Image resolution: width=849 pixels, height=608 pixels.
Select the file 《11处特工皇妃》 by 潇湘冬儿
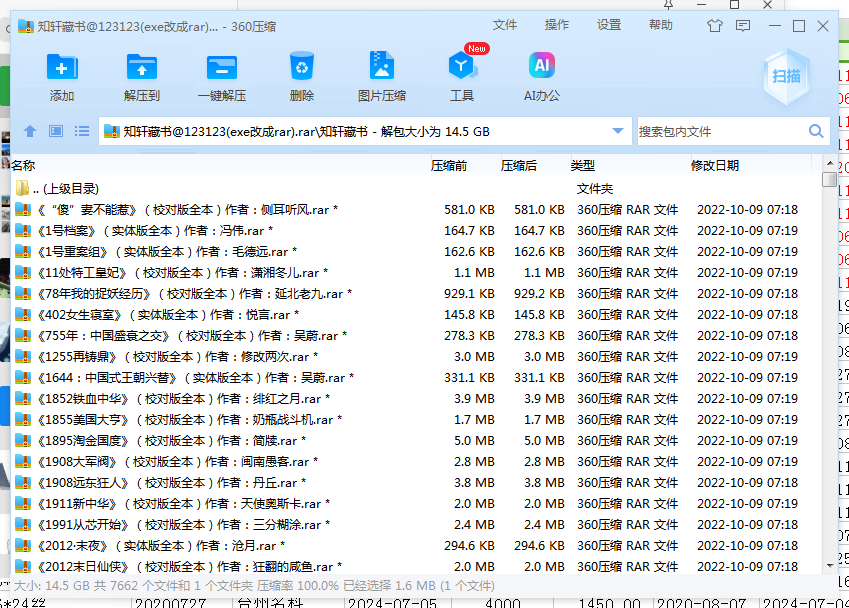[416, 273]
